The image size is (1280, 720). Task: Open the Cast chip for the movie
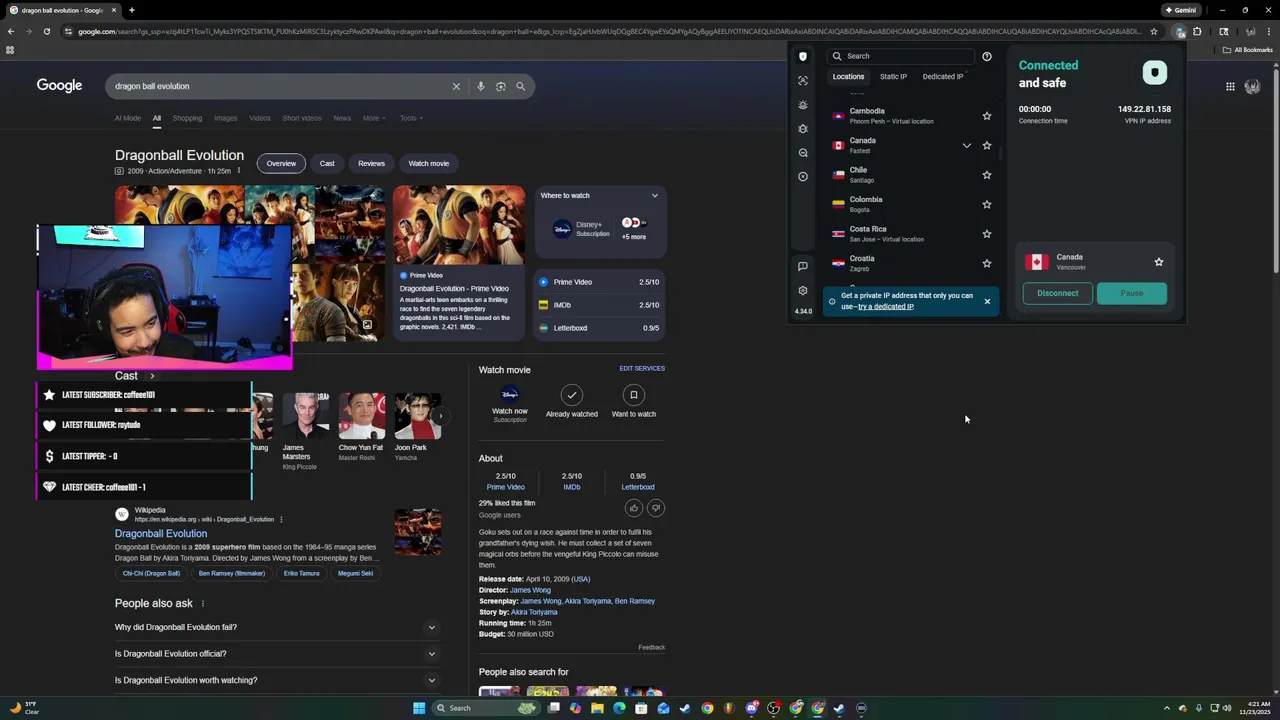tap(327, 163)
